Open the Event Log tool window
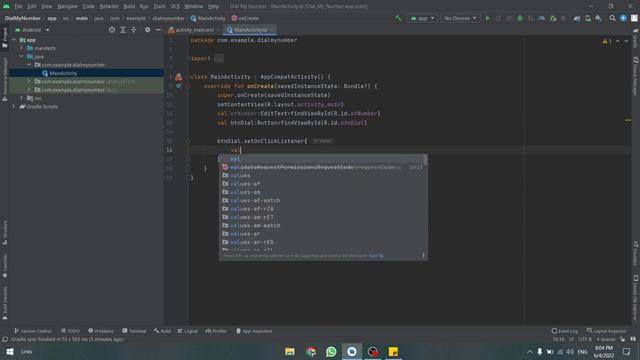This screenshot has height=360, width=640. (x=564, y=331)
